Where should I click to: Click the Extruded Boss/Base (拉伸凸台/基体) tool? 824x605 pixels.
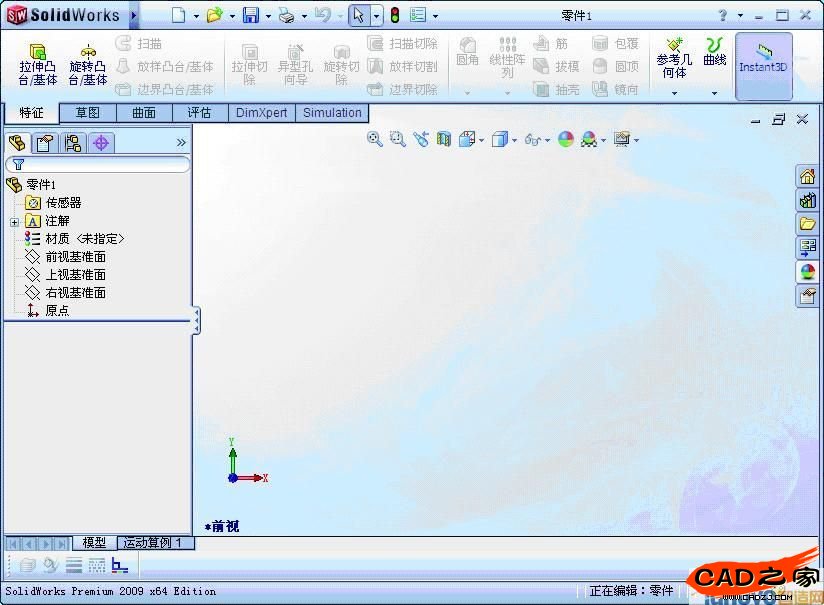click(37, 64)
